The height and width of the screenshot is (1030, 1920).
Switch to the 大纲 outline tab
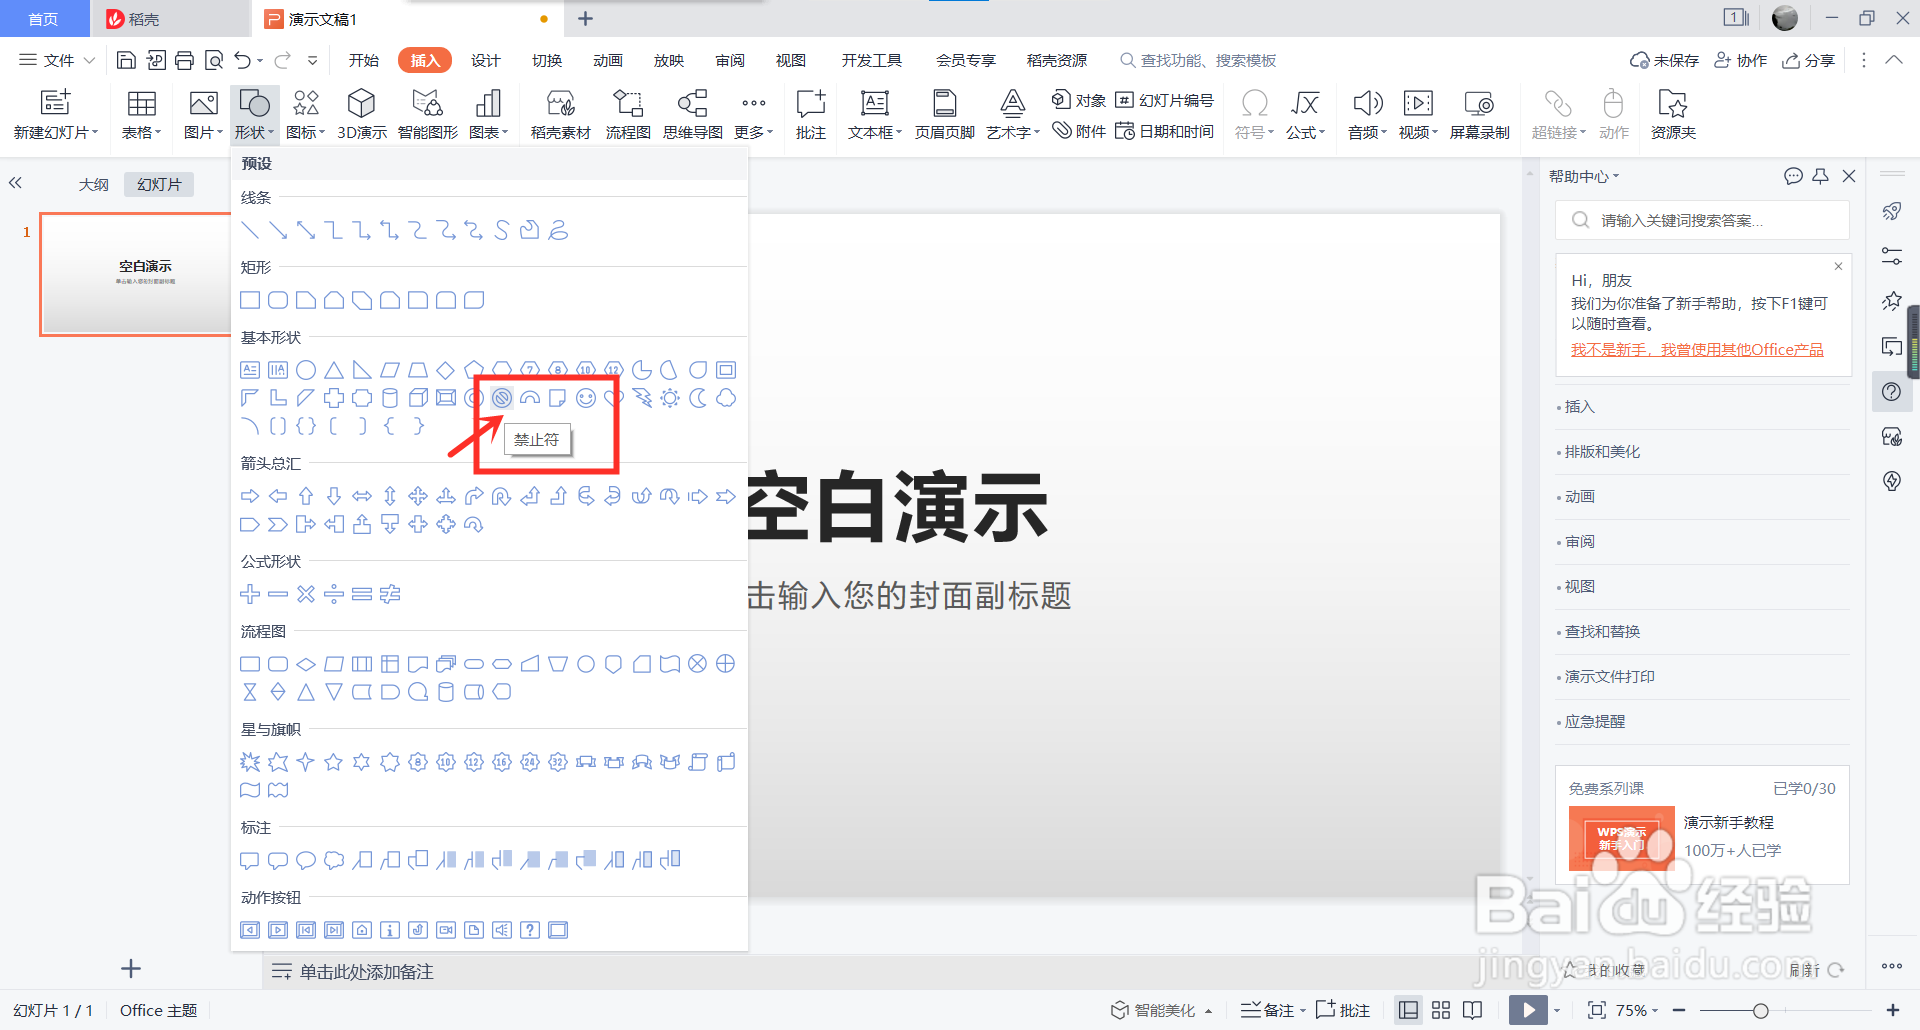(94, 184)
